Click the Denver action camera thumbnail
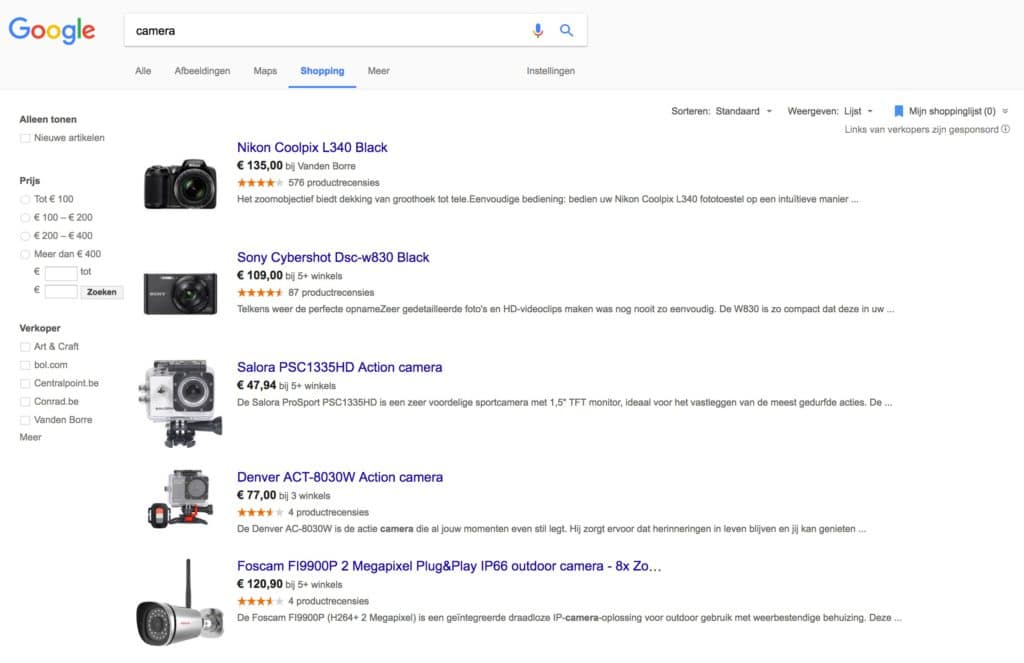Viewport: 1024px width, 663px height. pyautogui.click(x=181, y=498)
